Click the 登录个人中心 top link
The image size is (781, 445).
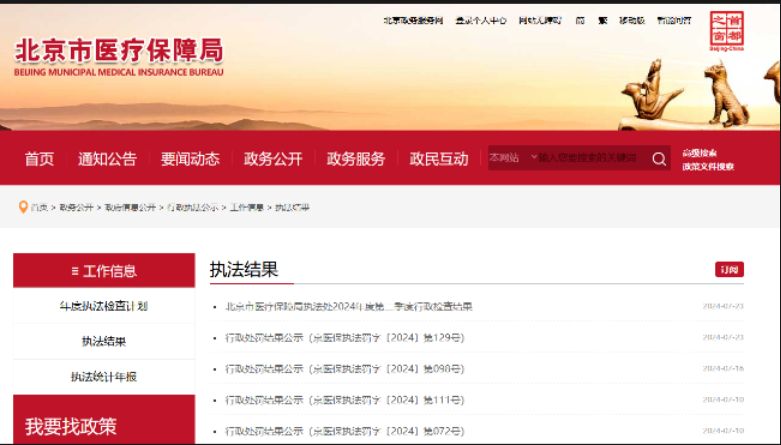click(480, 20)
